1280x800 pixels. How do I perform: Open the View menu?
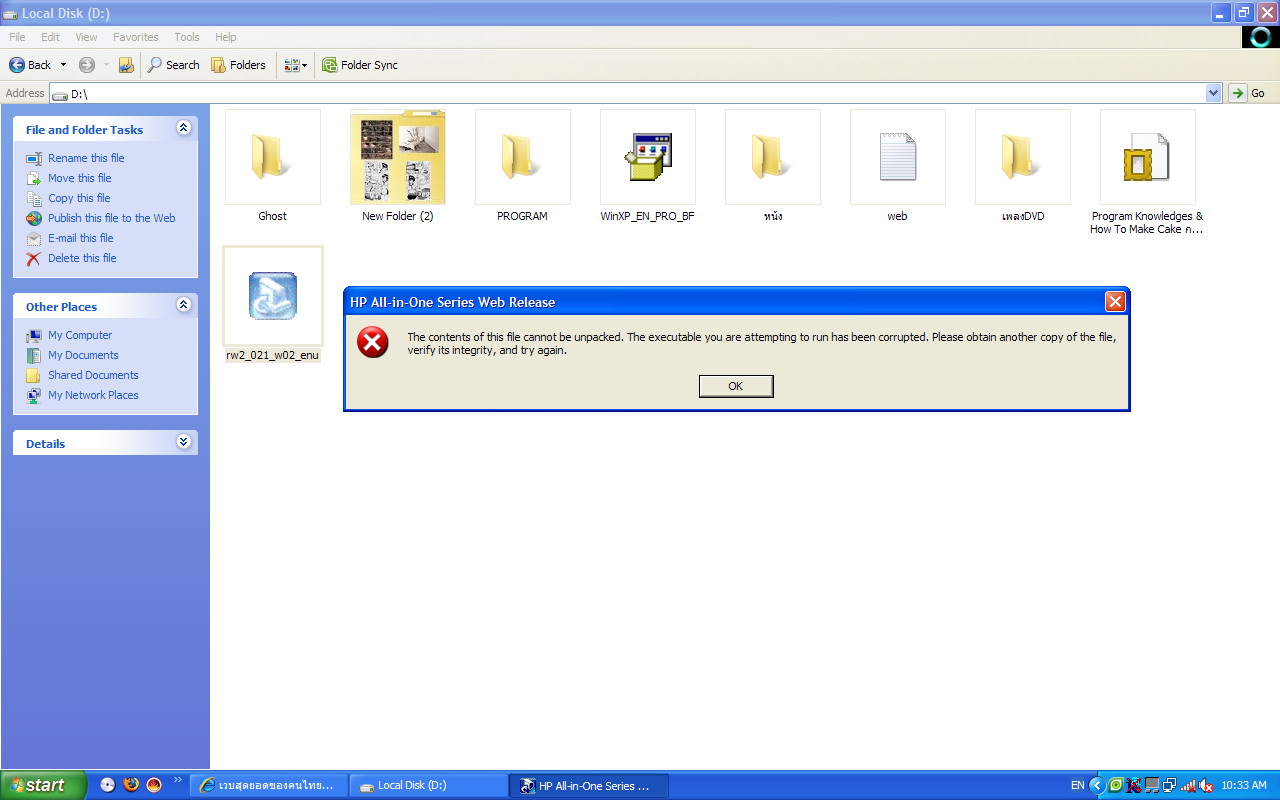(87, 37)
